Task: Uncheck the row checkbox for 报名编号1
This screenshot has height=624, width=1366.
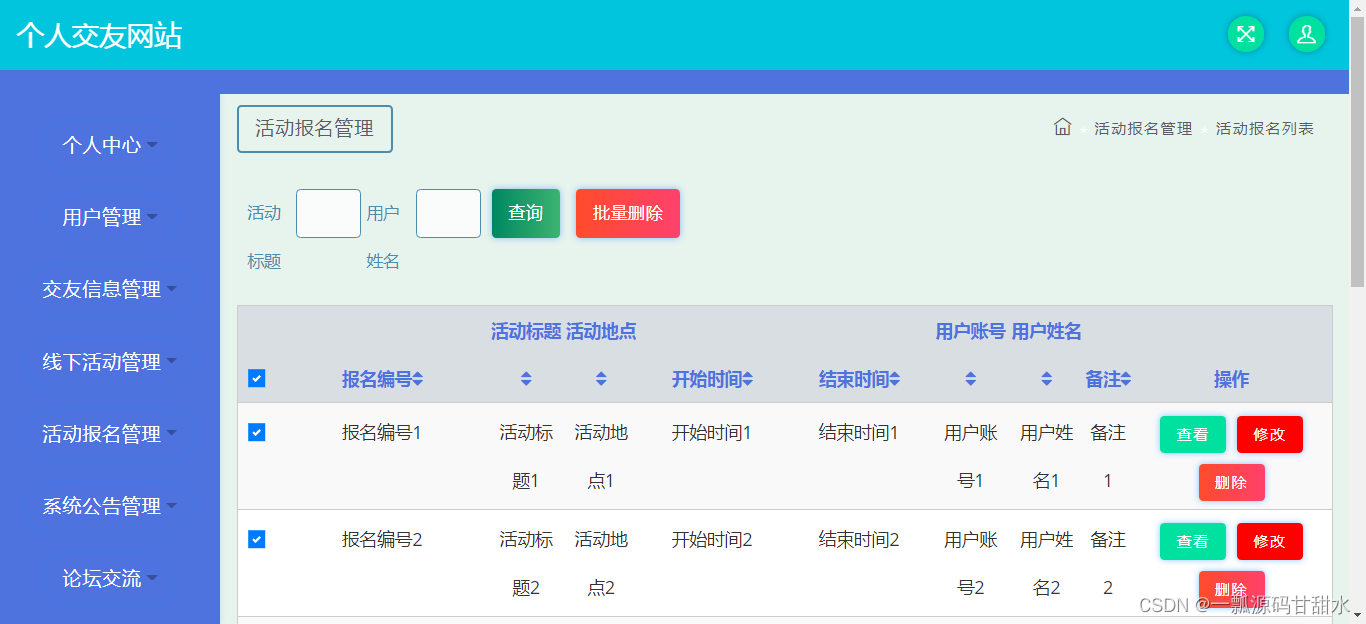Action: coord(256,432)
